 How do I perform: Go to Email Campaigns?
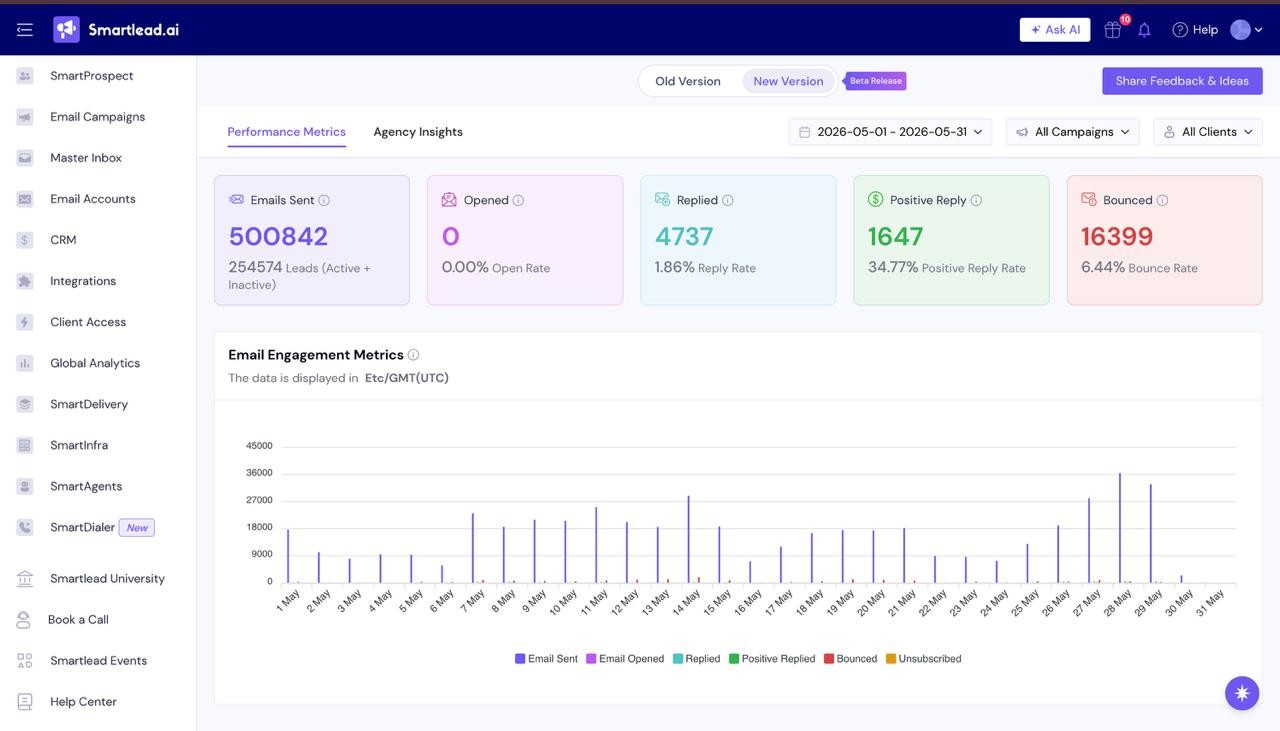[x=98, y=117]
